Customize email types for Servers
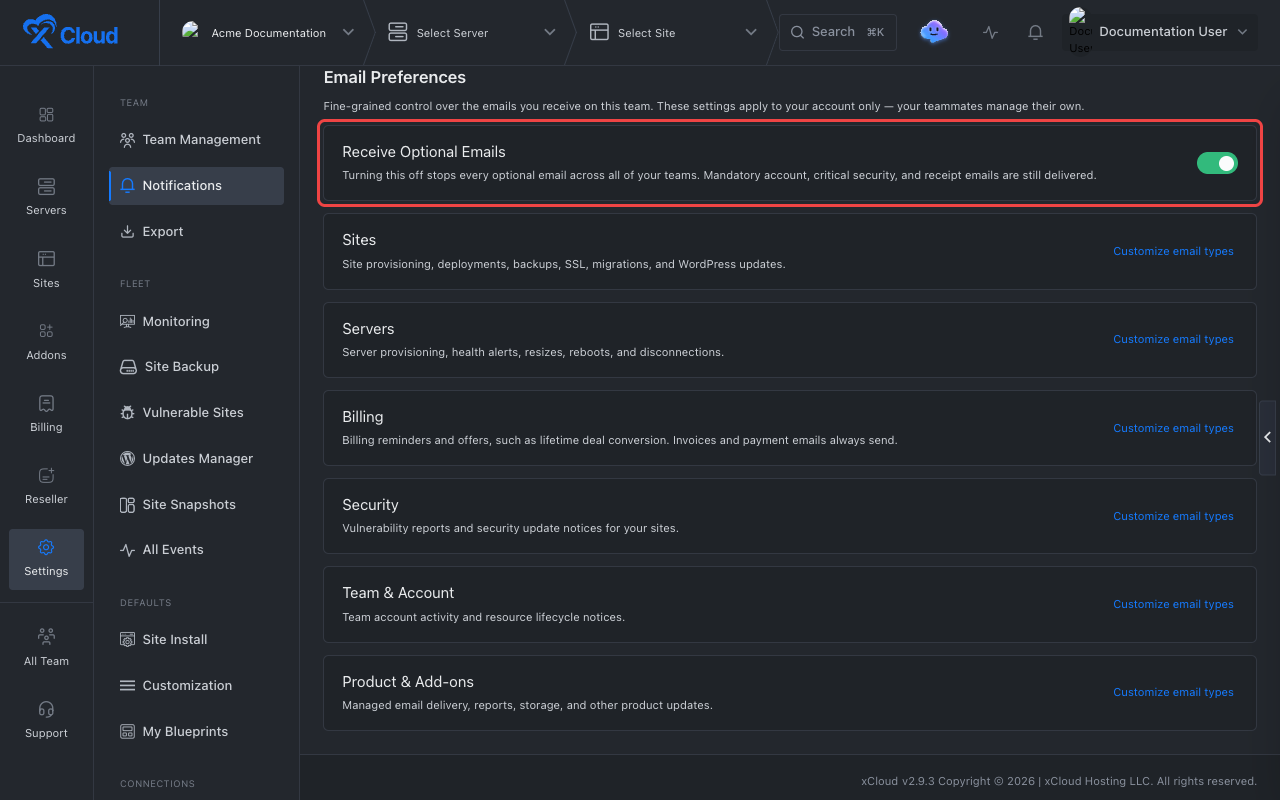 pos(1173,340)
